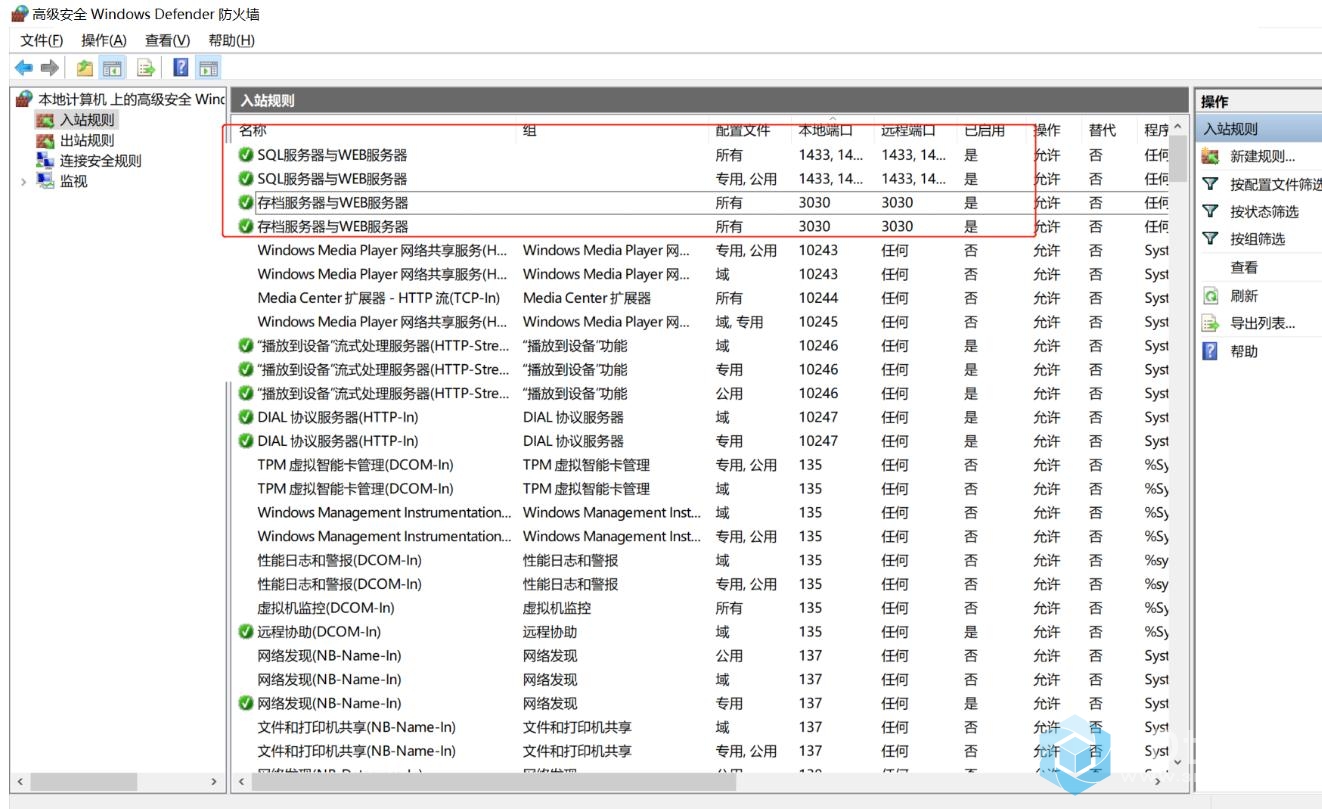
Task: Open the 查看(V) menu
Action: click(x=167, y=40)
